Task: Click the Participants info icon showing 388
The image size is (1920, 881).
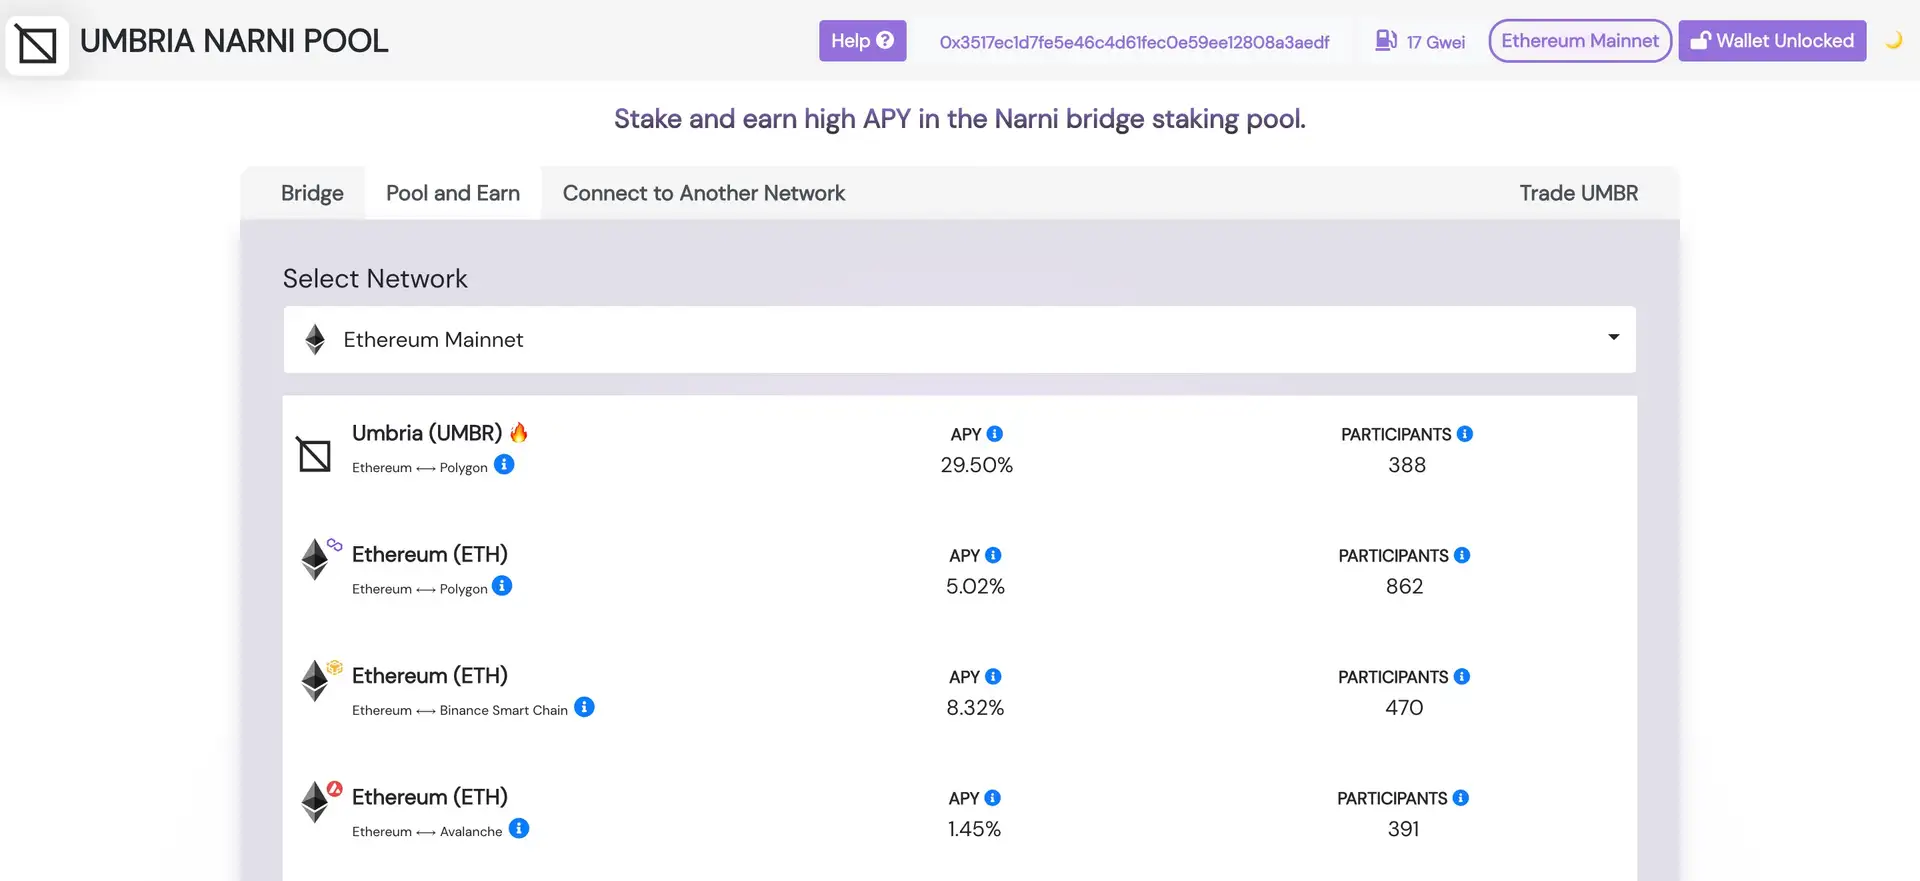Action: coord(1465,434)
